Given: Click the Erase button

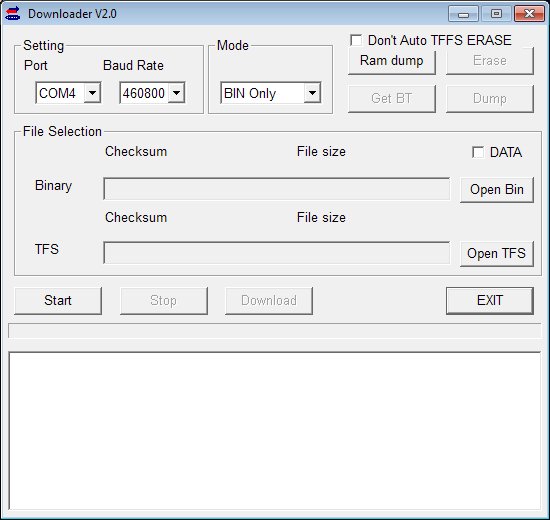Looking at the screenshot, I should point(490,61).
